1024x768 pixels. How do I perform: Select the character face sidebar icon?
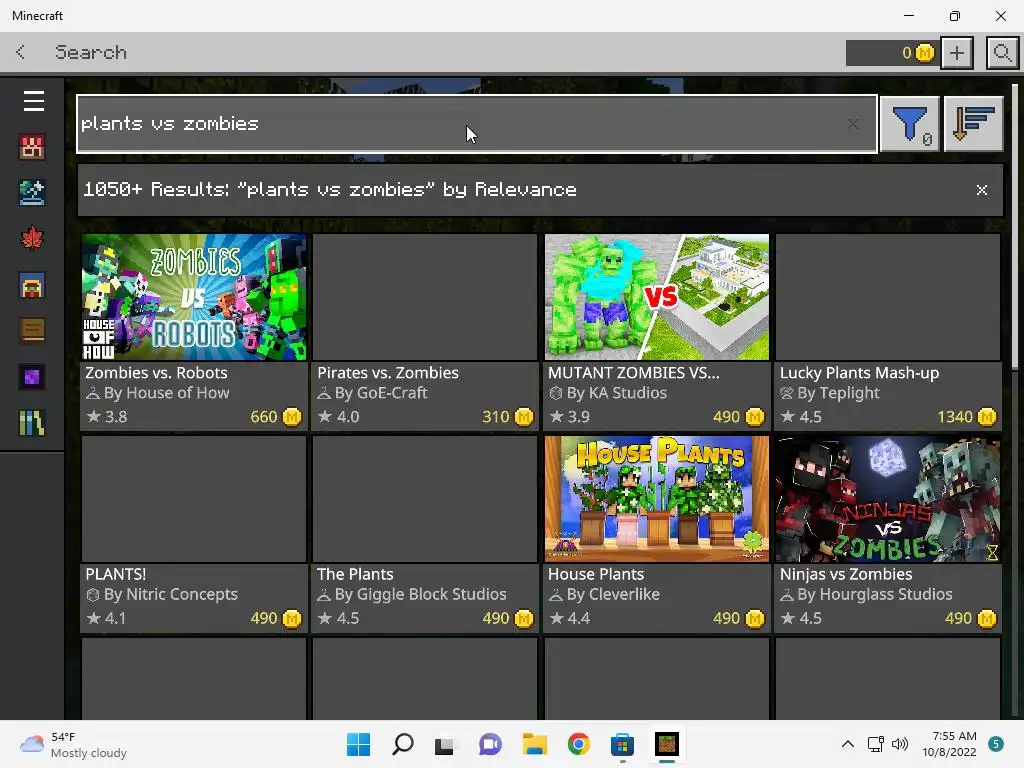tap(32, 285)
